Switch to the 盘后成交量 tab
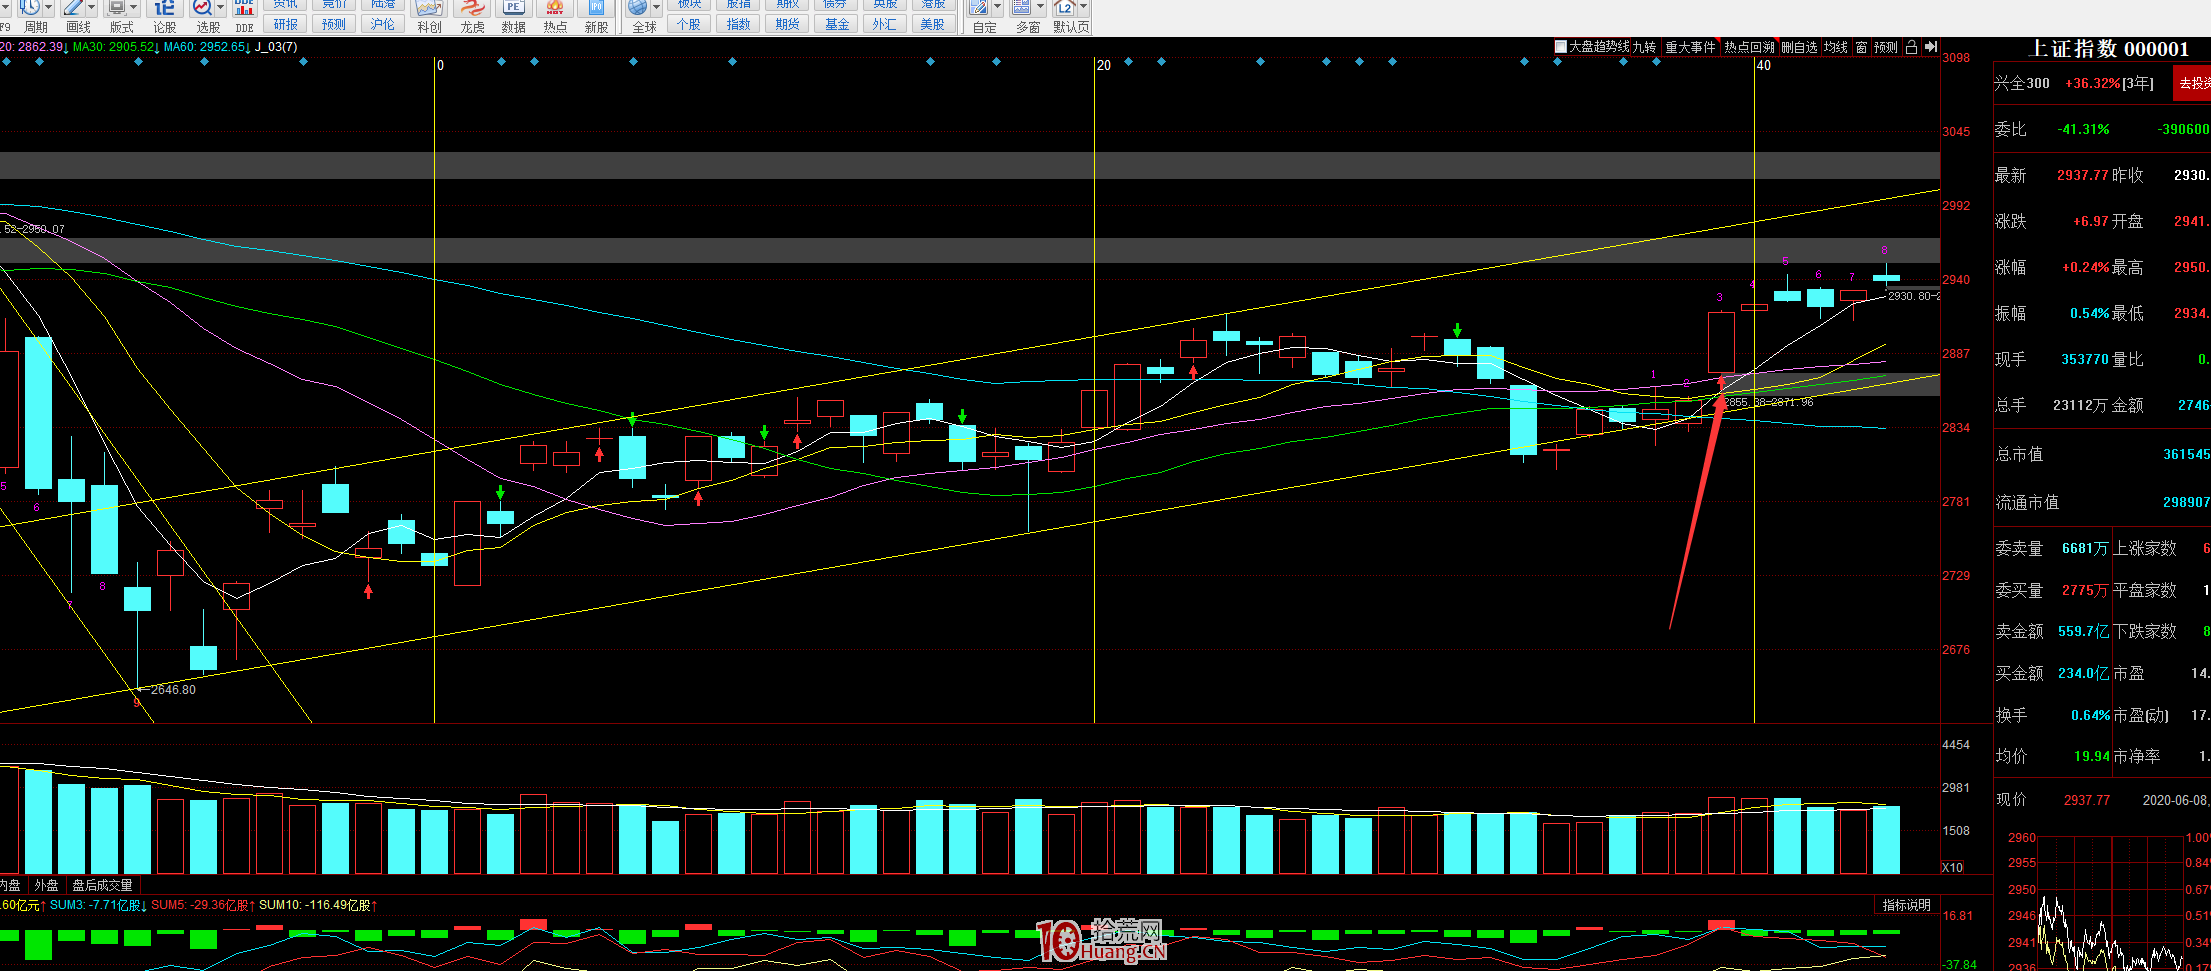The width and height of the screenshot is (2211, 971). [102, 885]
